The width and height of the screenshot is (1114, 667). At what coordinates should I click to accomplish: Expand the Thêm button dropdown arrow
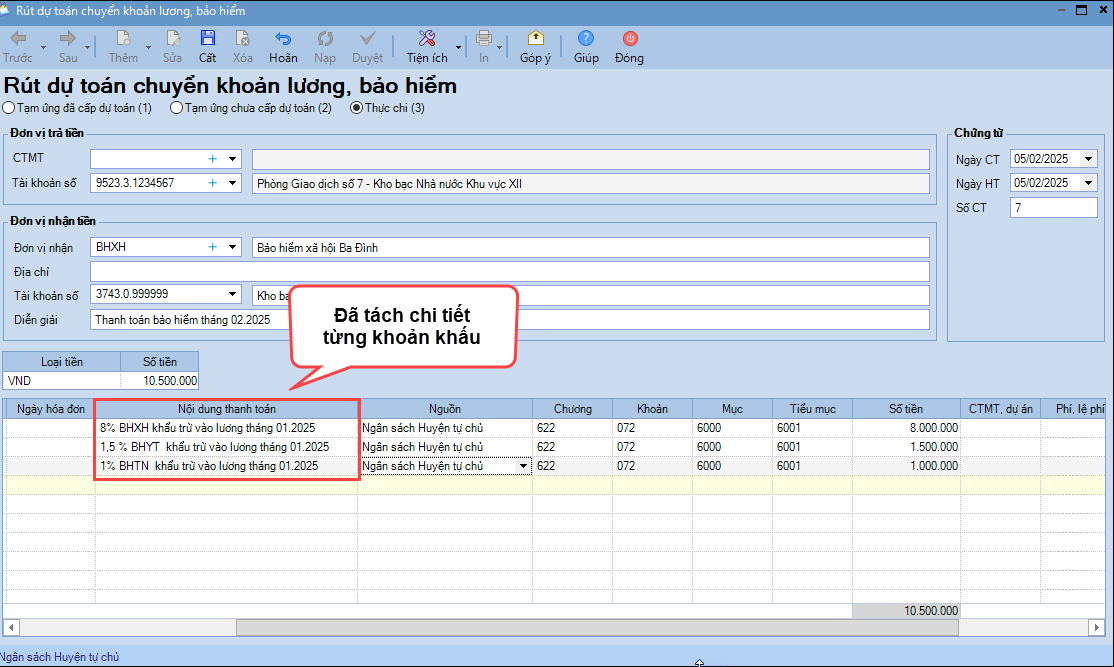pos(148,48)
